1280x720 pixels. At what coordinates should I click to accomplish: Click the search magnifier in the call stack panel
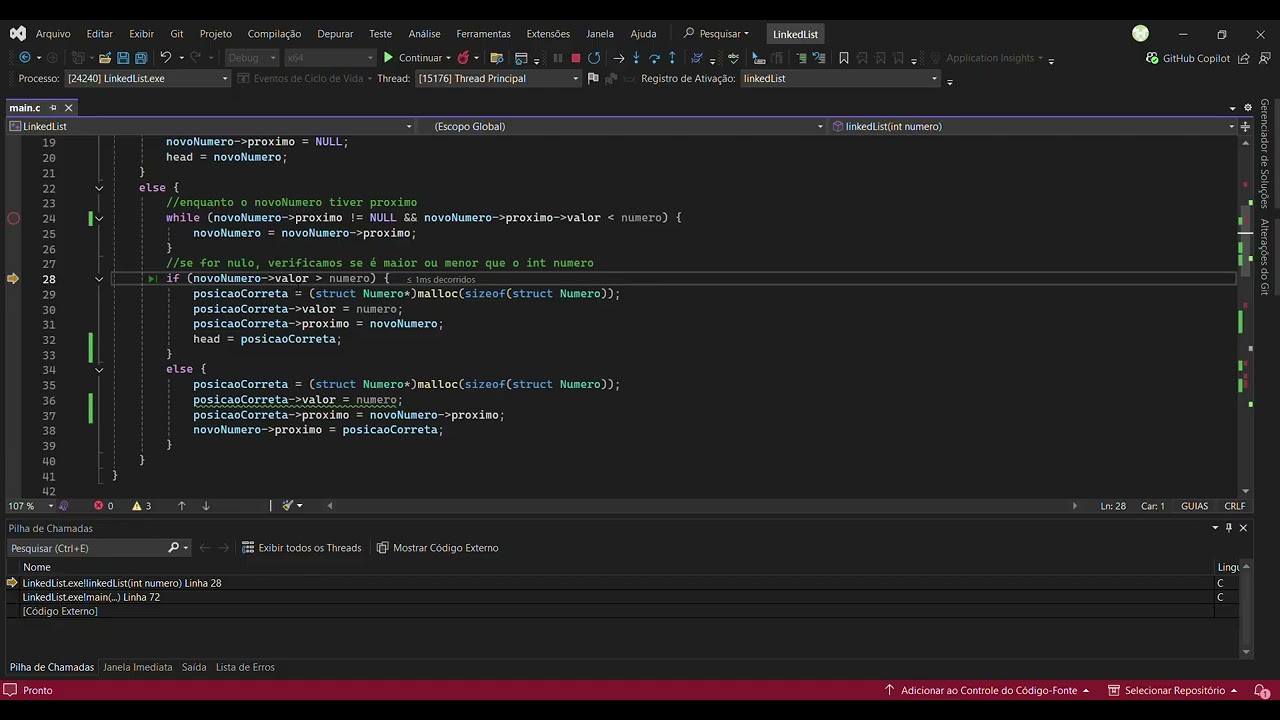(x=173, y=548)
